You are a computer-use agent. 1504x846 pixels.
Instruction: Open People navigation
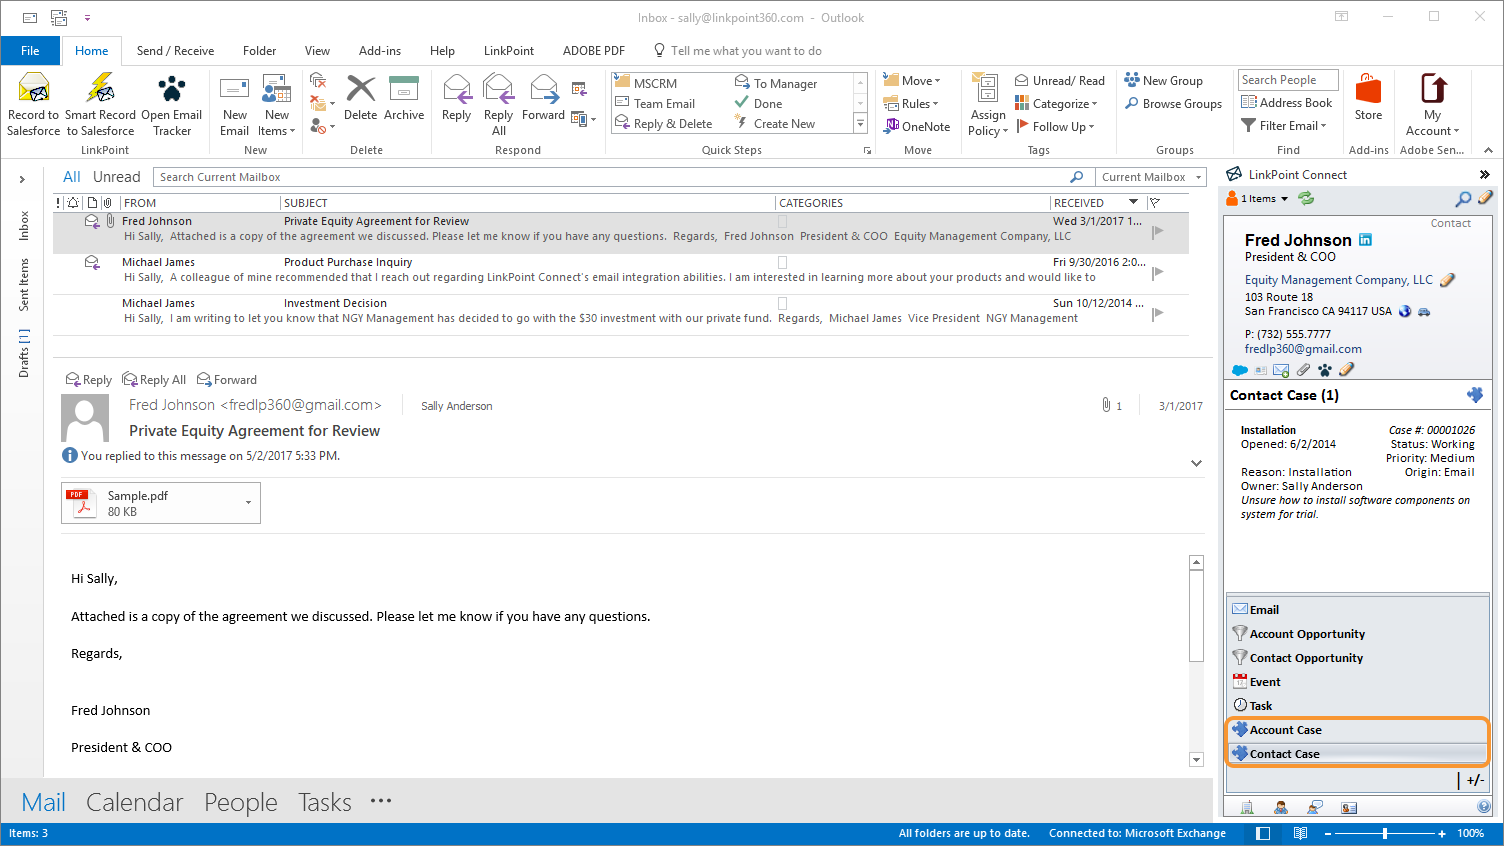point(241,802)
